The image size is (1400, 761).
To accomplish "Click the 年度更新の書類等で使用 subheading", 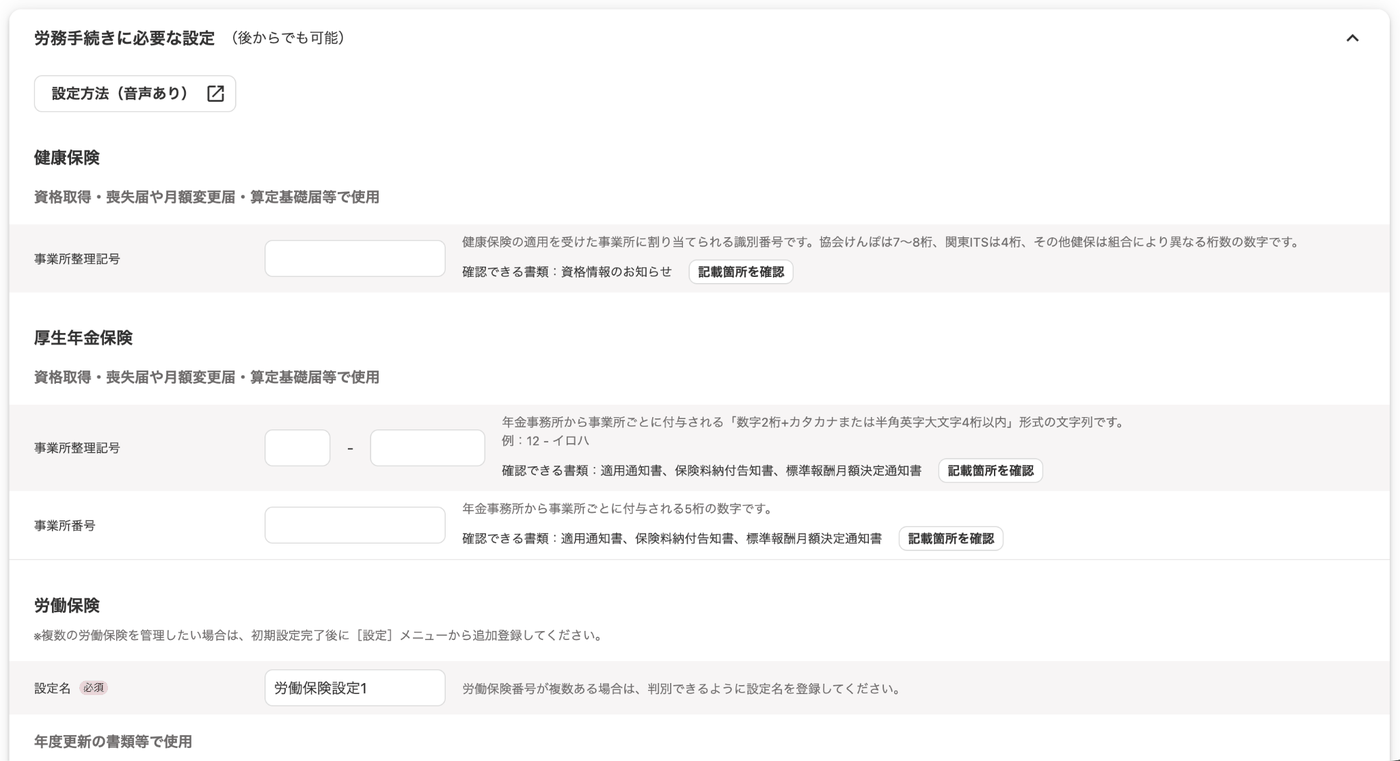I will [x=113, y=742].
